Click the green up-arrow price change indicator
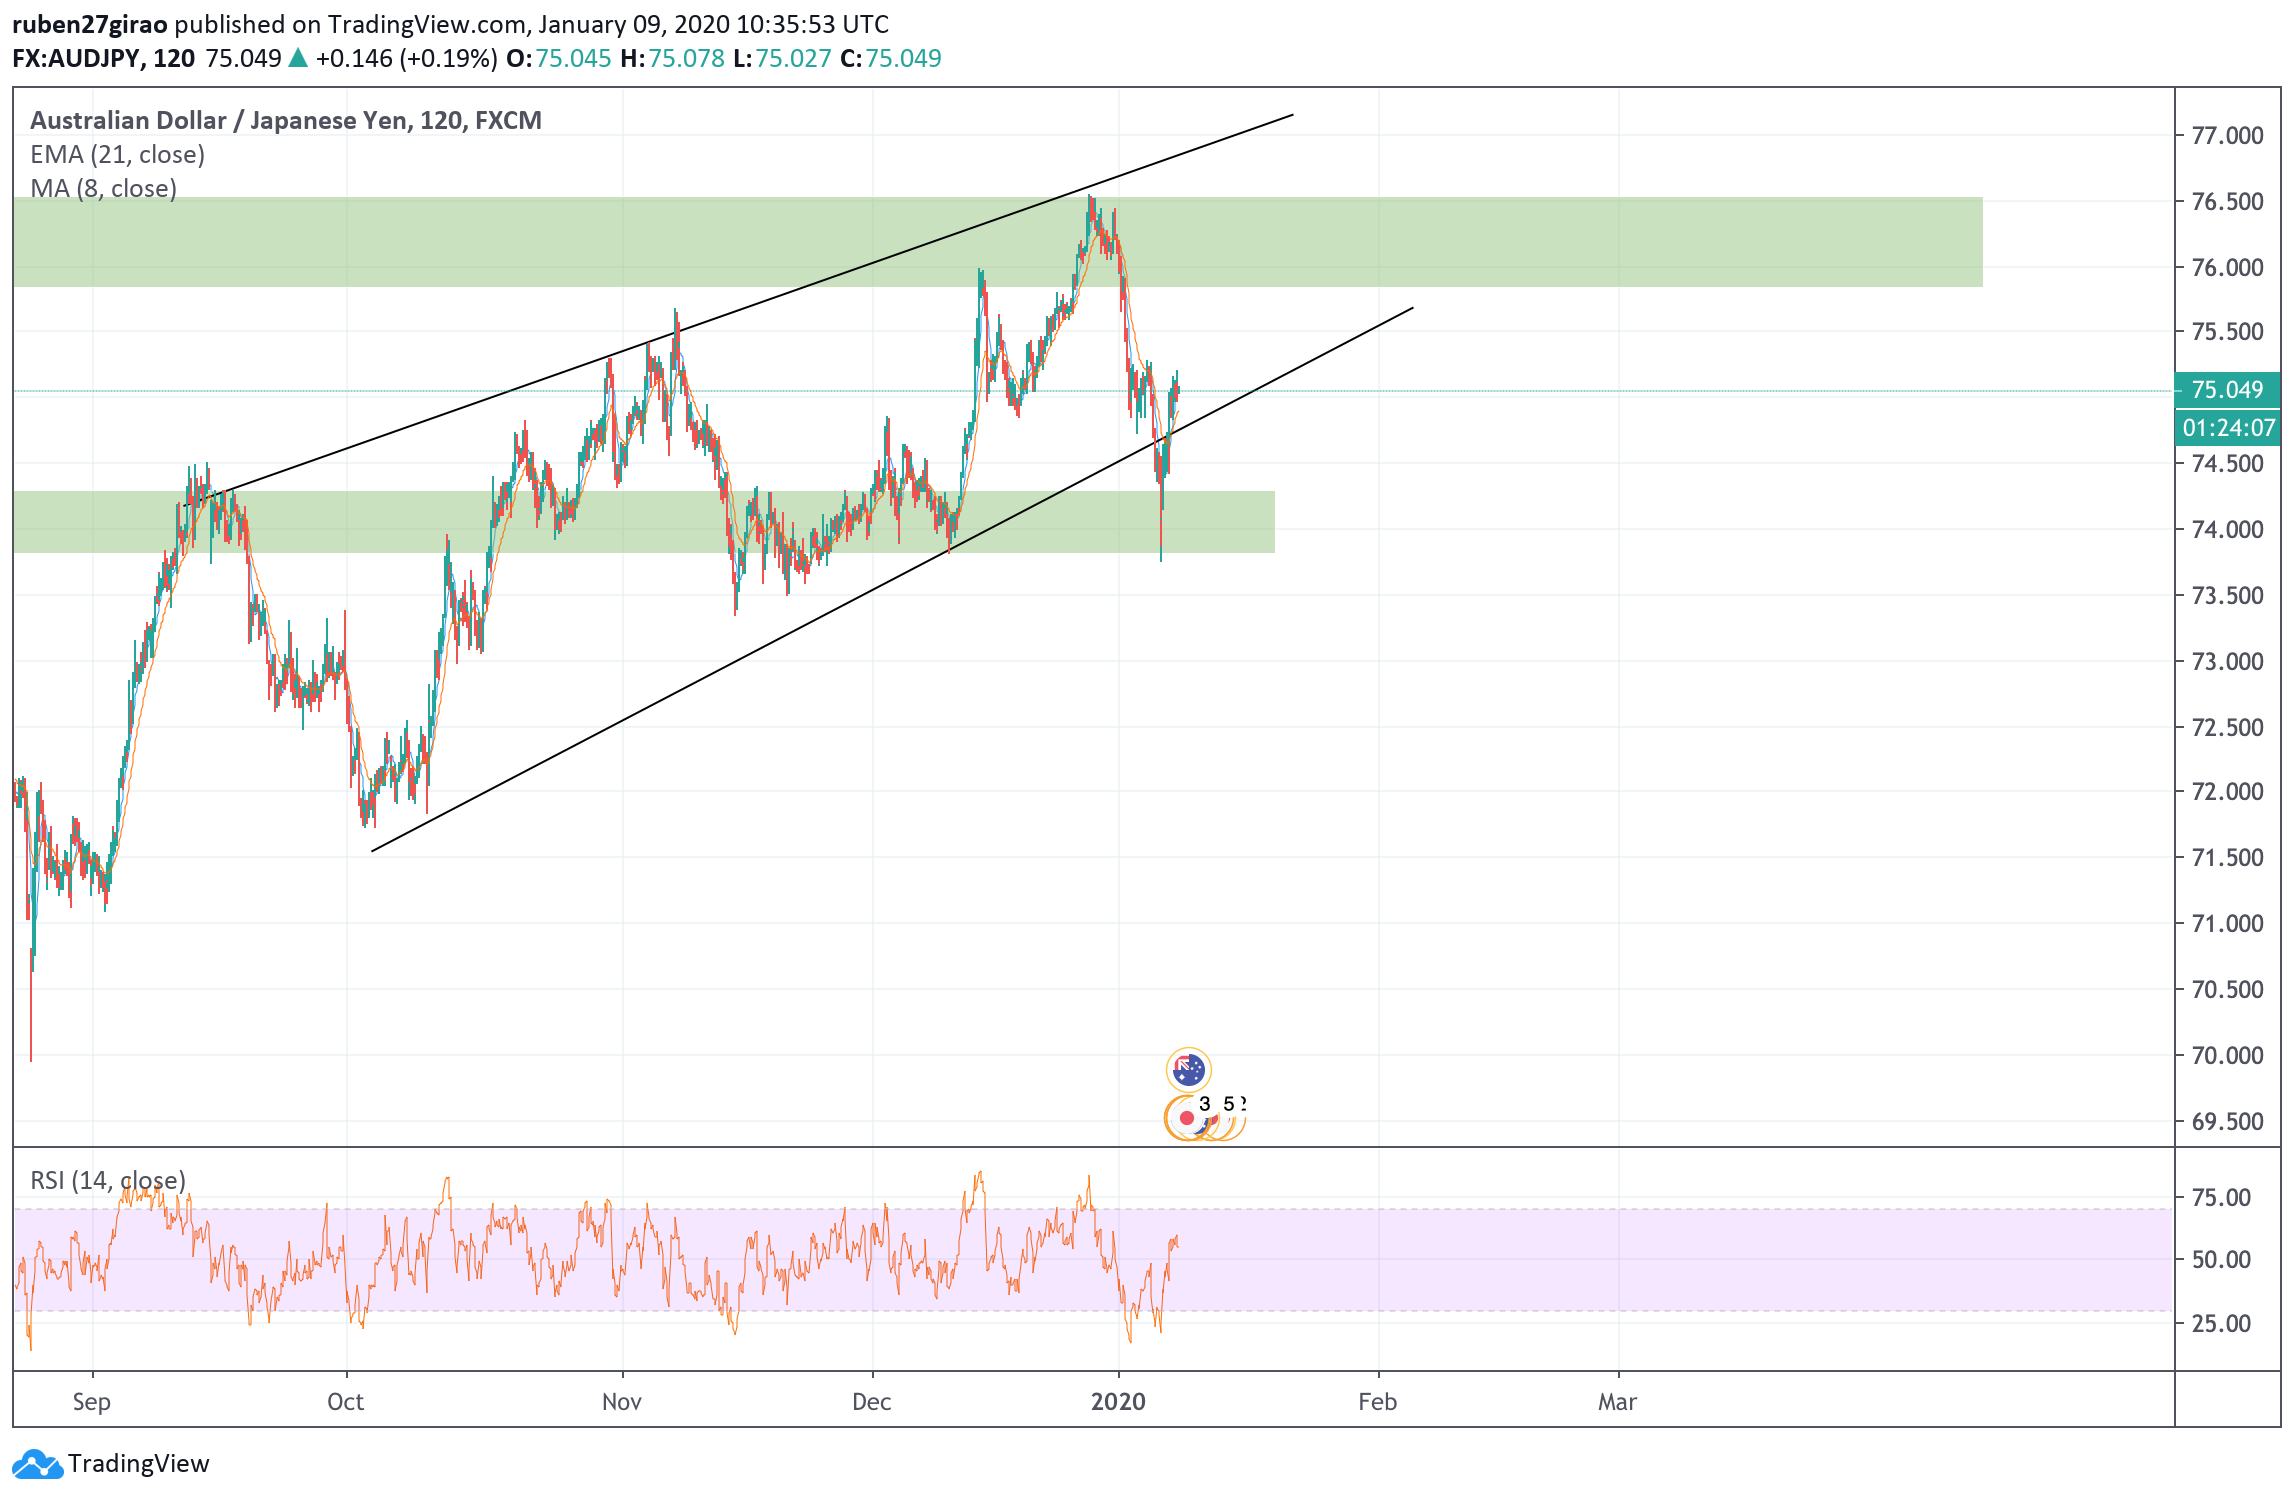This screenshot has height=1500, width=2294. [298, 58]
